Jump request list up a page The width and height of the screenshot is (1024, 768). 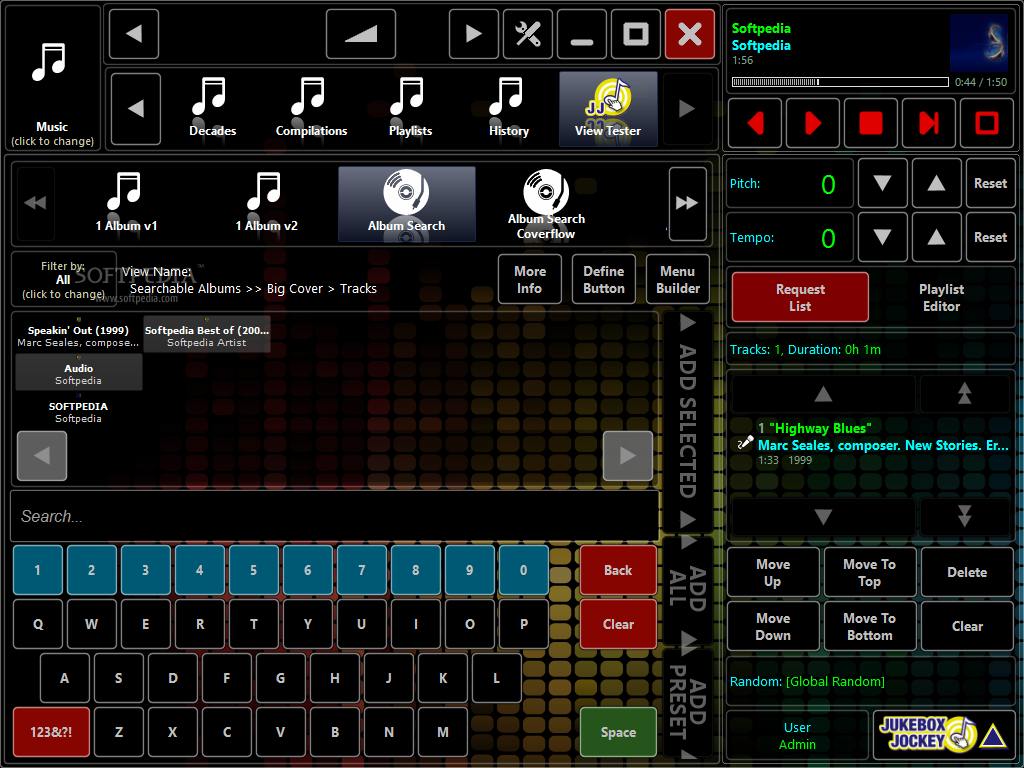[965, 394]
